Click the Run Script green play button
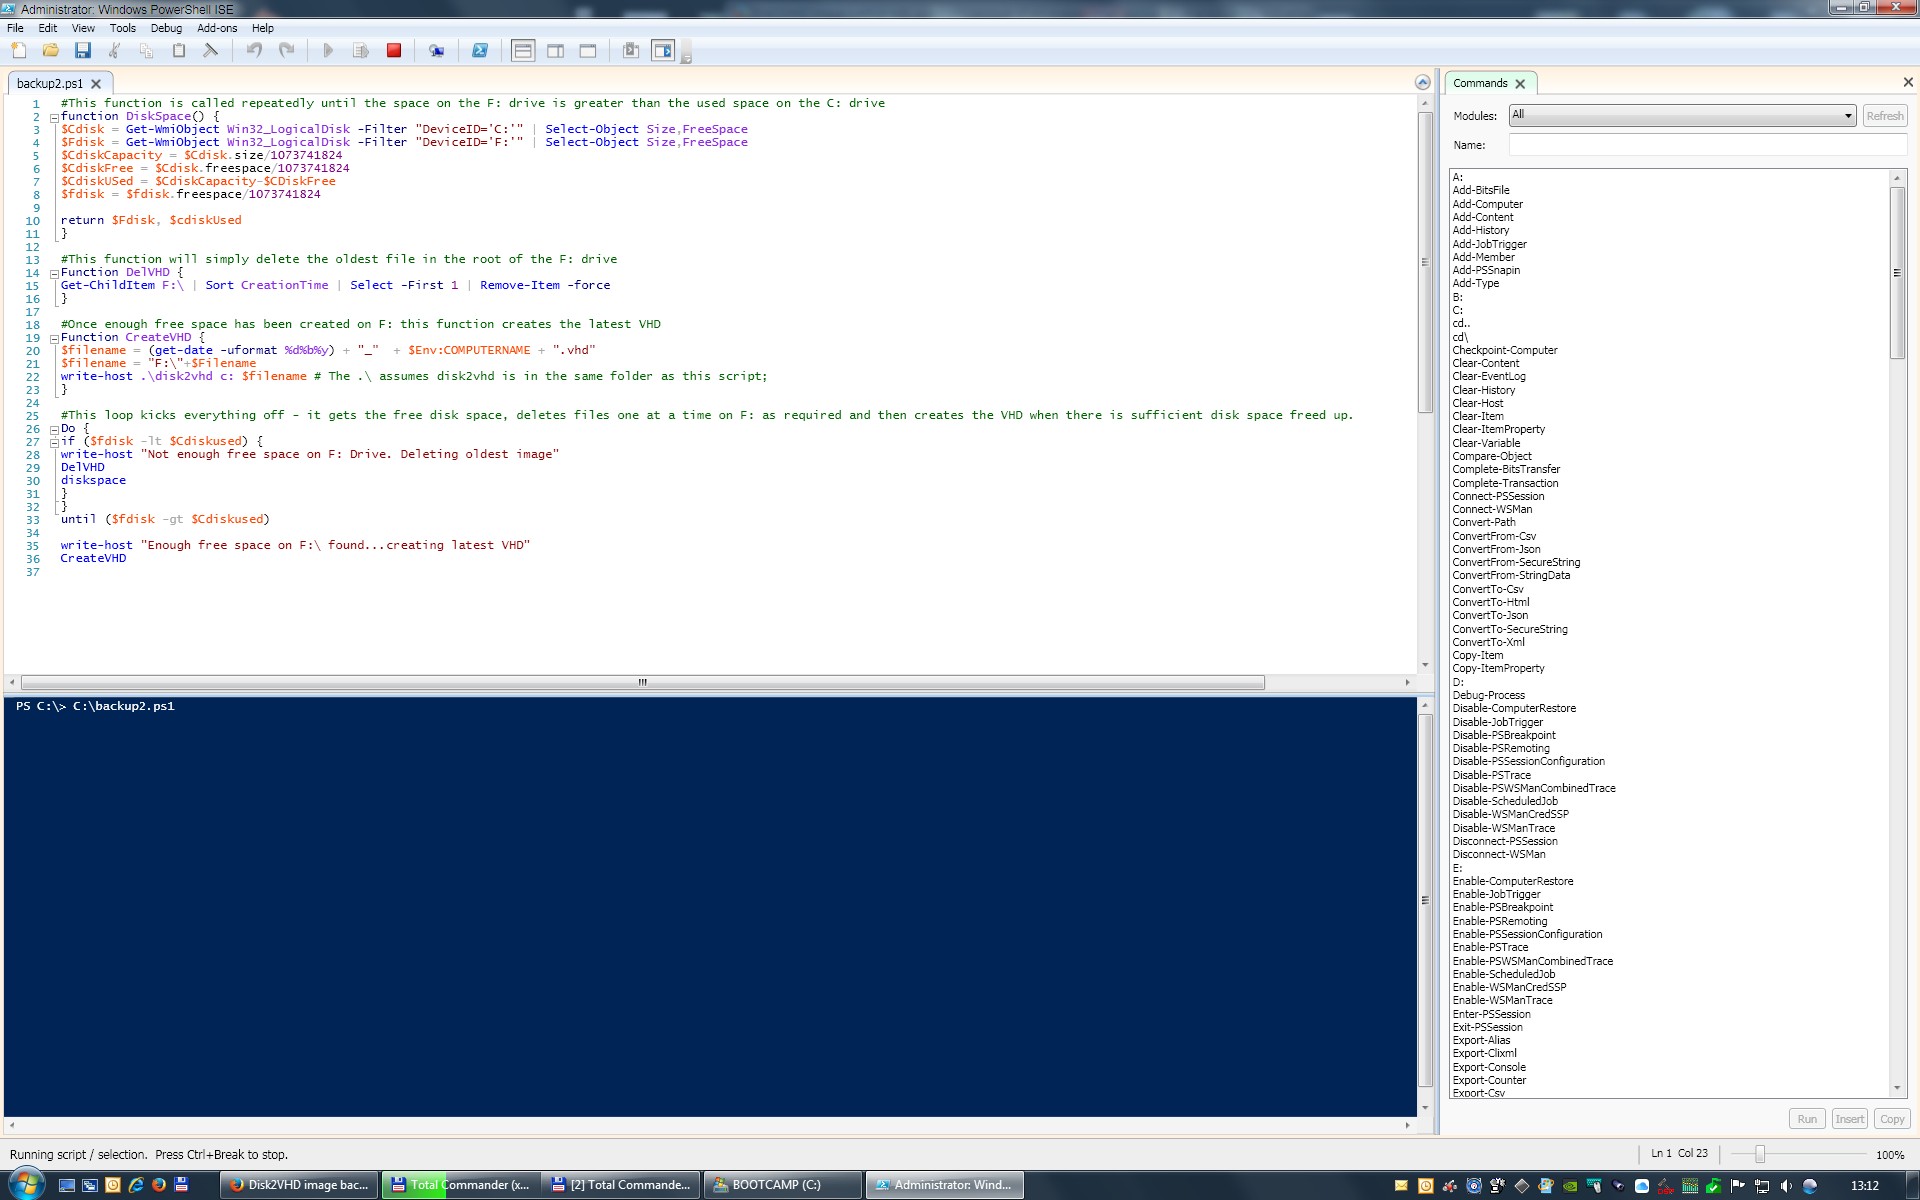This screenshot has width=1920, height=1200. [328, 51]
